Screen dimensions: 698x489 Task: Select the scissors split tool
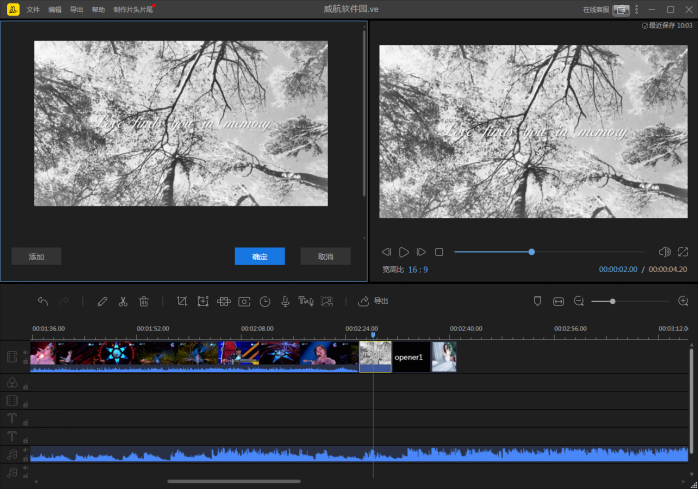[x=123, y=301]
